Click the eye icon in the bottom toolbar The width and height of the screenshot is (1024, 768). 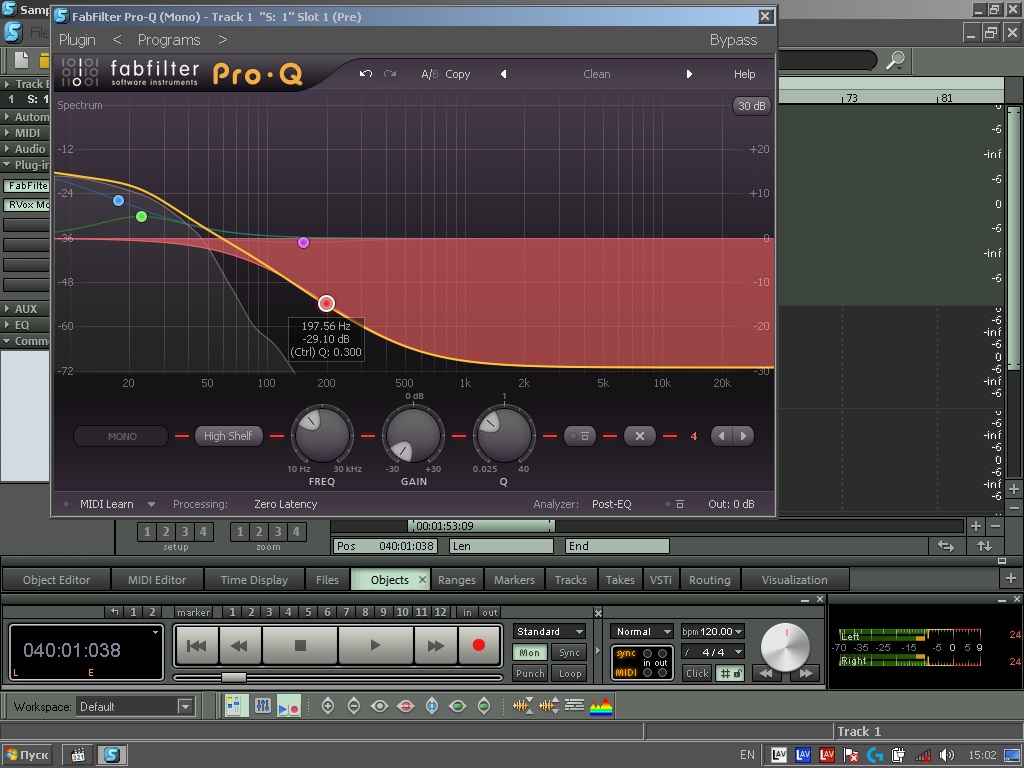pyautogui.click(x=379, y=706)
